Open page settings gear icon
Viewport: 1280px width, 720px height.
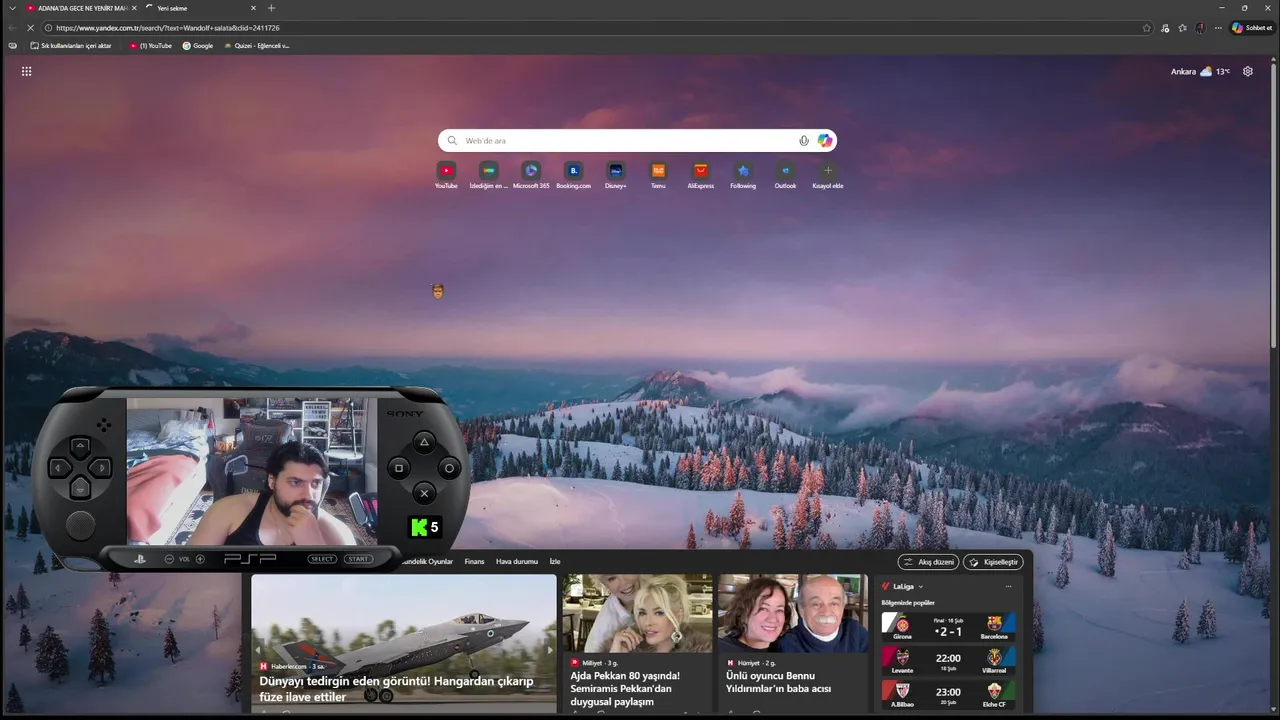coord(1248,71)
